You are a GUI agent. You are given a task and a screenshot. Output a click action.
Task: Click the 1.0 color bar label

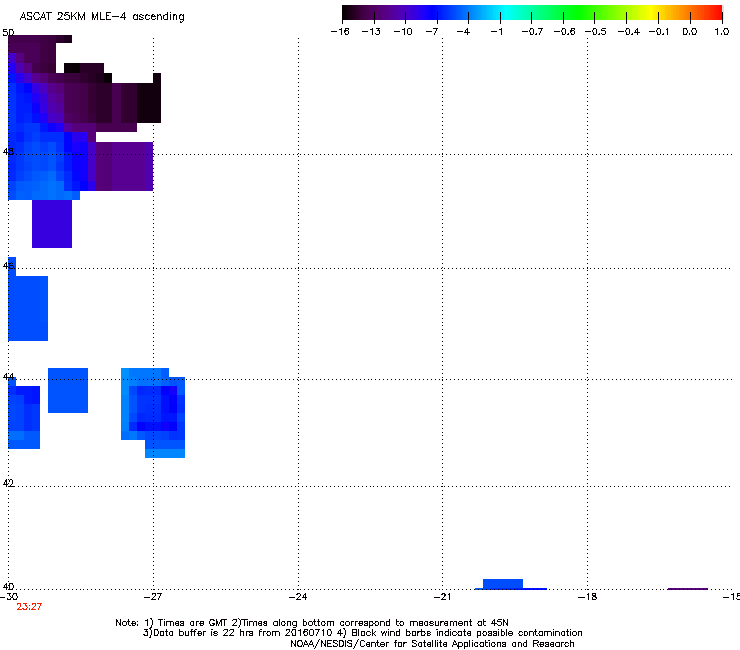tap(722, 32)
